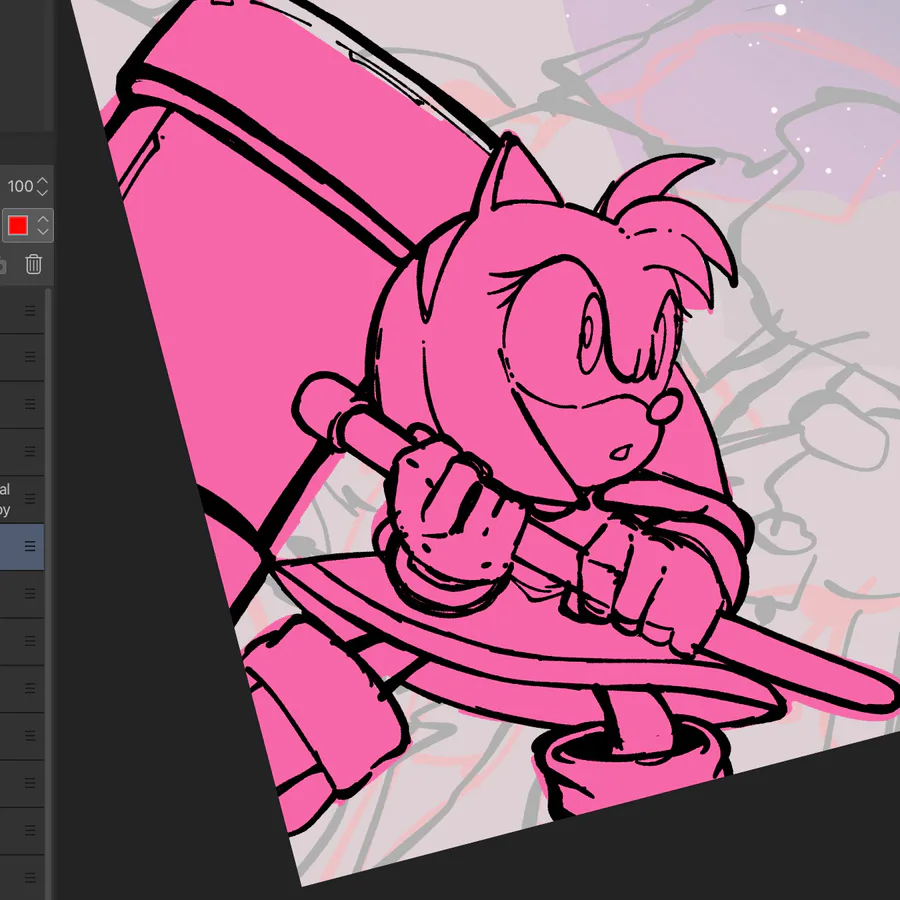900x900 pixels.
Task: Click the up arrow beside red swatch
Action: [x=43, y=219]
